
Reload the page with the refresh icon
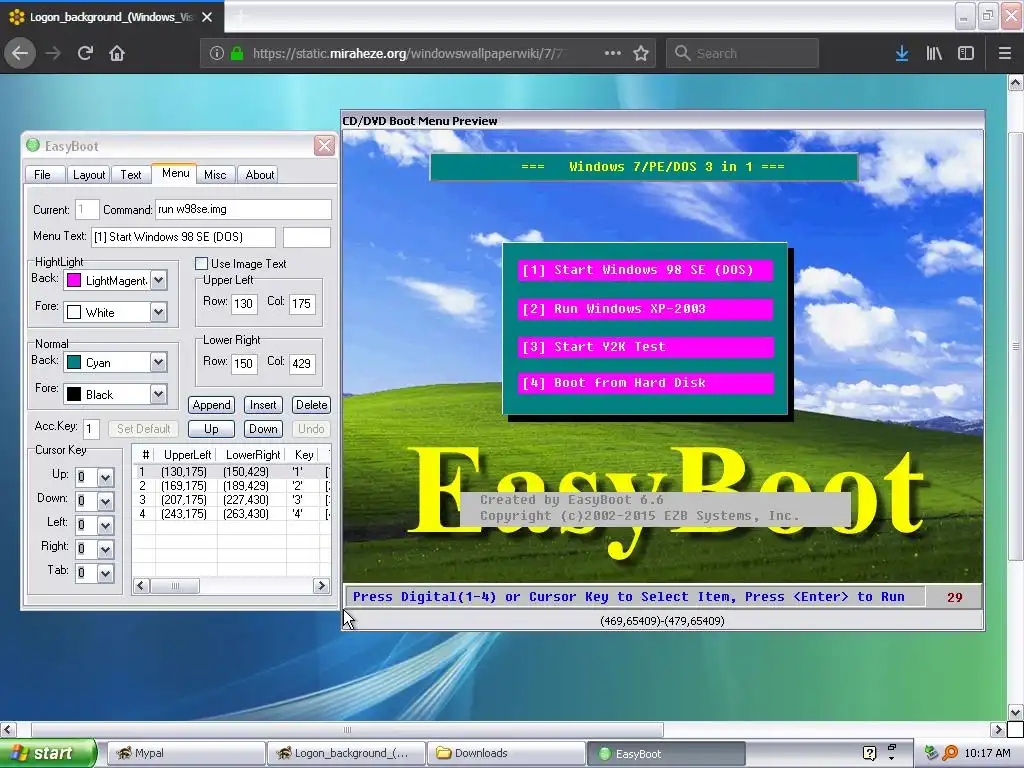click(85, 53)
